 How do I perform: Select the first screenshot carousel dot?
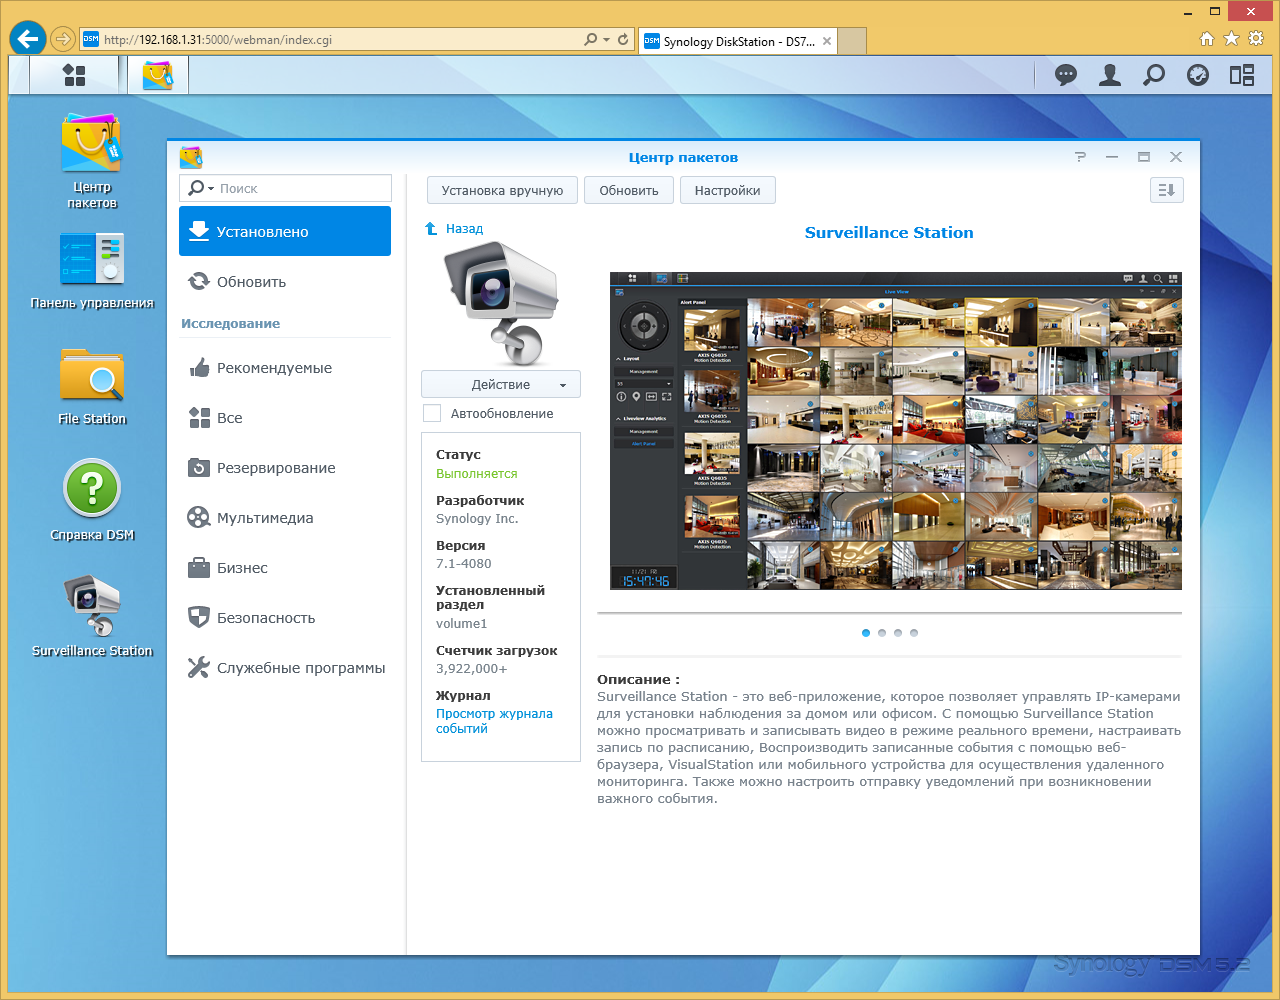(x=866, y=633)
